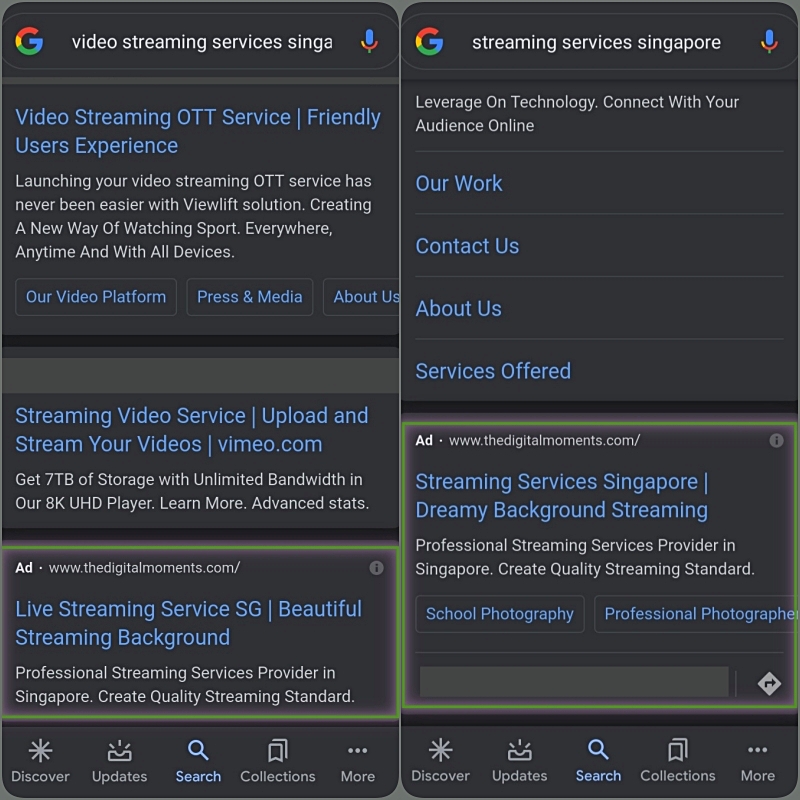Select the Search tab in the left bottom bar
The height and width of the screenshot is (800, 800).
(198, 761)
